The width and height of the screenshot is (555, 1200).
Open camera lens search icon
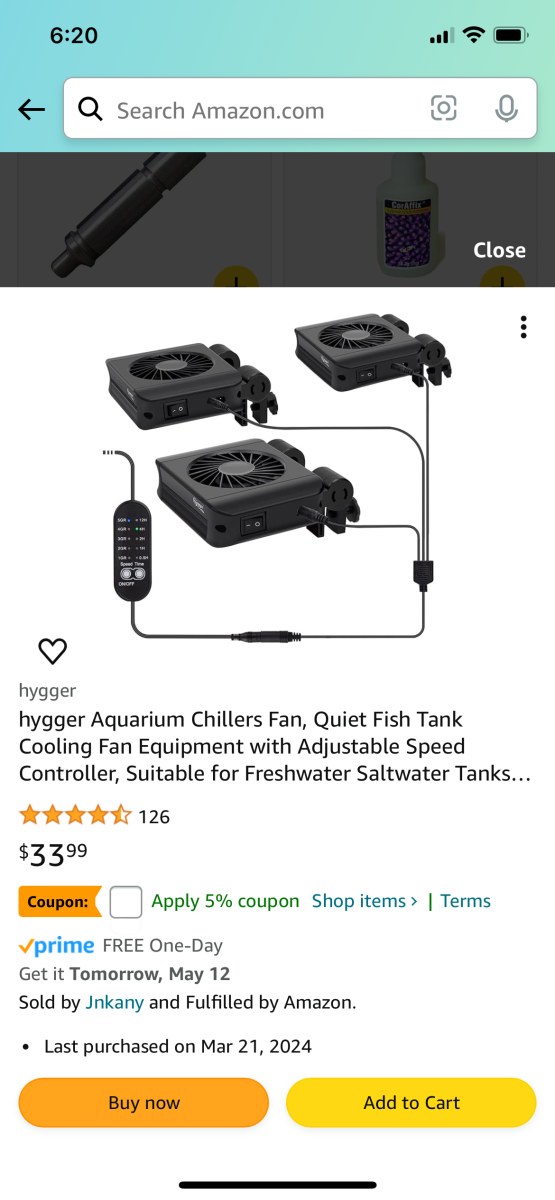pyautogui.click(x=444, y=109)
